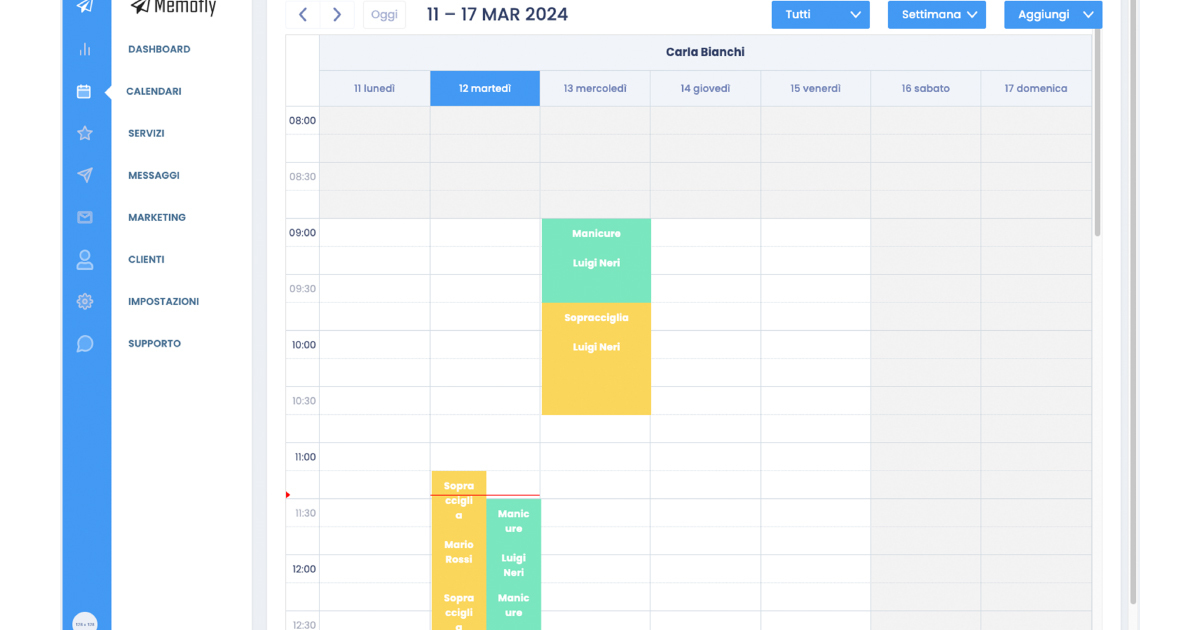The width and height of the screenshot is (1200, 630).
Task: Click the paper plane messages sidebar icon
Action: 85,175
